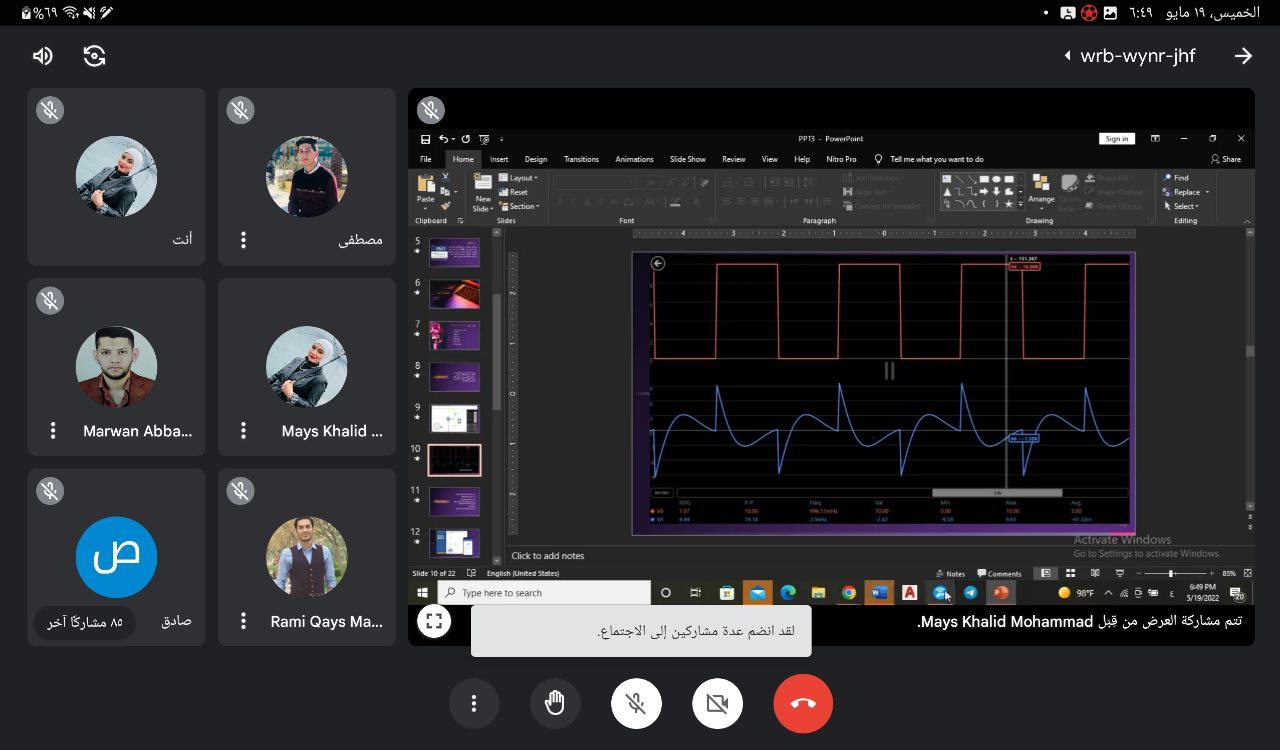1280x750 pixels.
Task: Go back with the arrow beside meeting code
Action: click(1243, 56)
